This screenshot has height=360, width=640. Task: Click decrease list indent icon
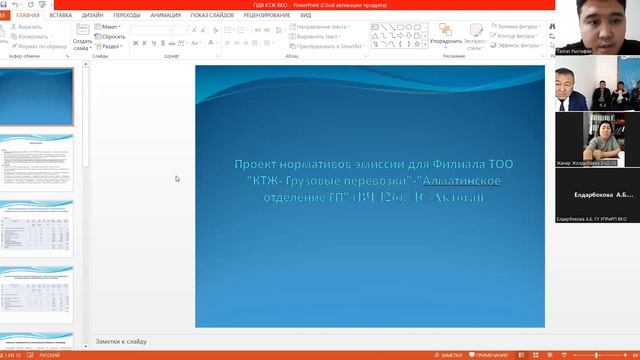258,30
